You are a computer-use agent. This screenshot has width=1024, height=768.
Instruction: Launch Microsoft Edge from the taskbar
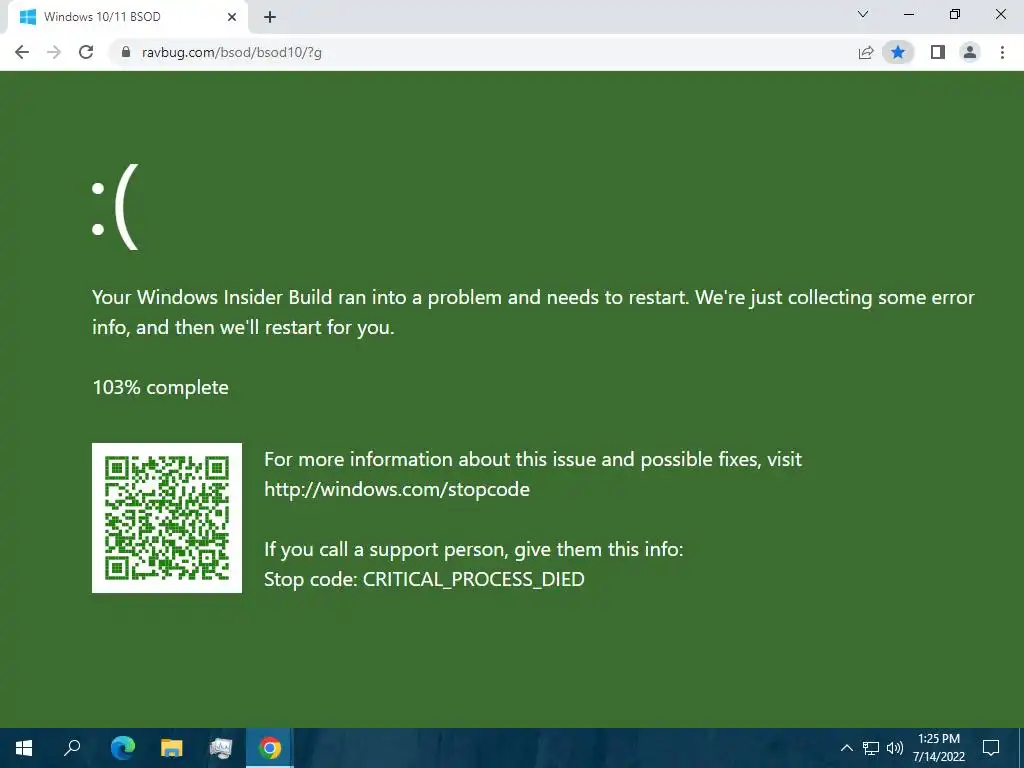click(122, 748)
